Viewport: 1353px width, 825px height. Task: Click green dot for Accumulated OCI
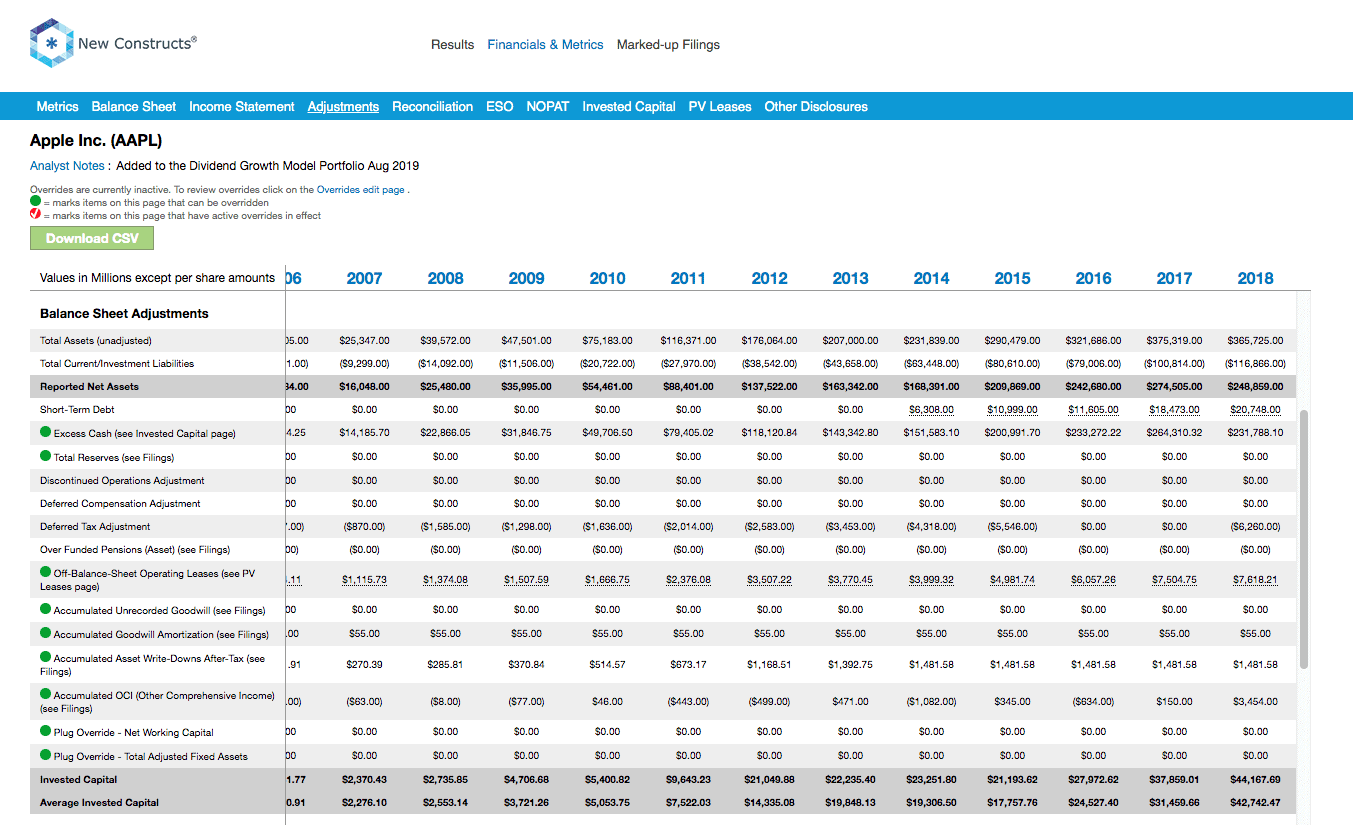(46, 694)
